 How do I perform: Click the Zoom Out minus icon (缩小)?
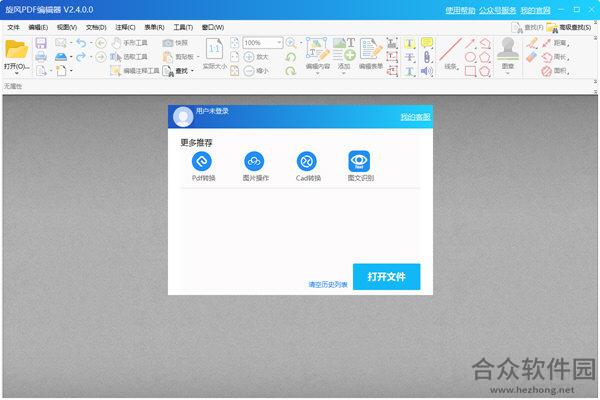(x=249, y=71)
